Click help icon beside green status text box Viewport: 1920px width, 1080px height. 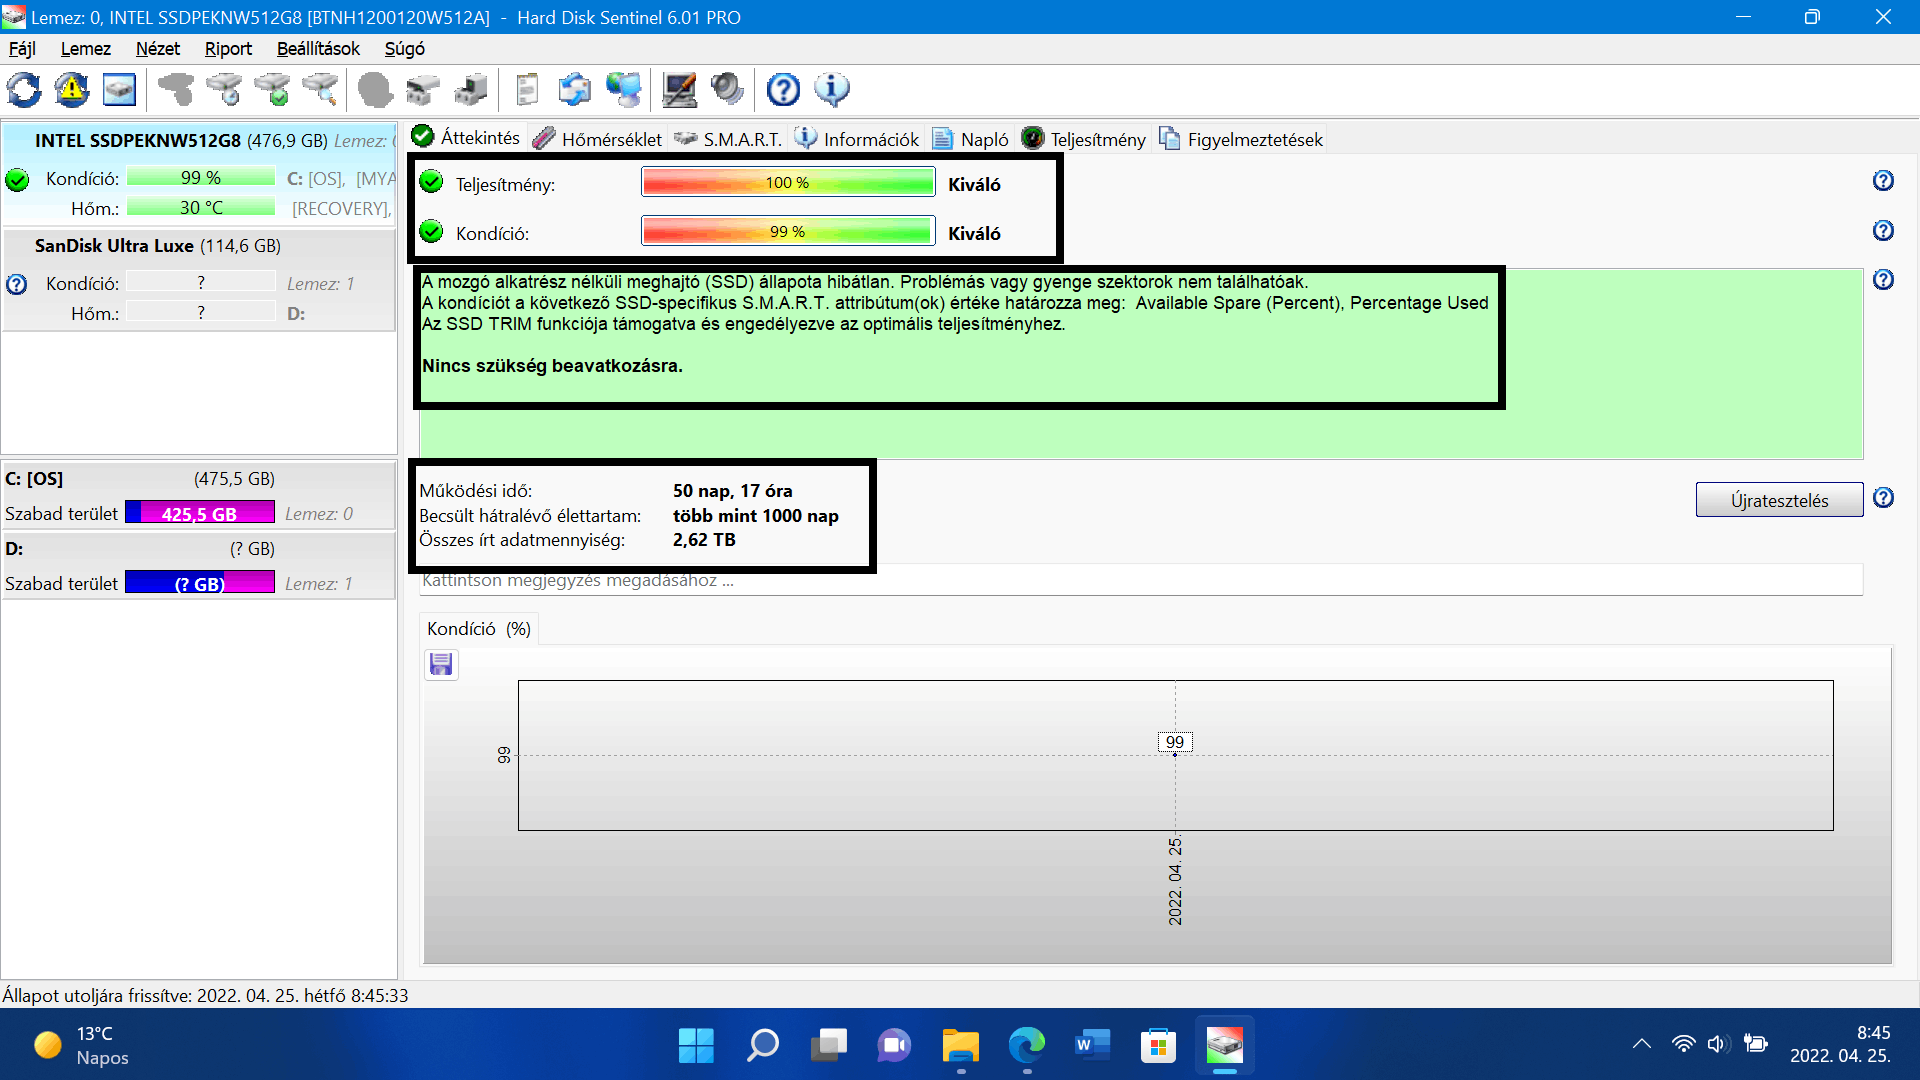[1883, 280]
